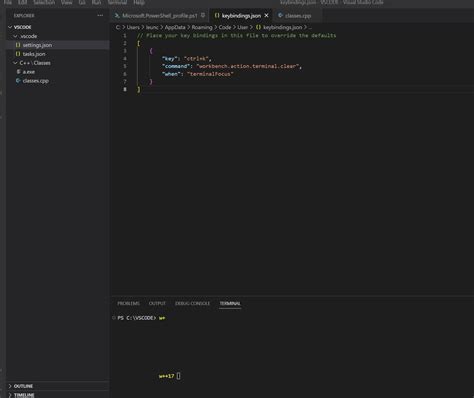474x398 pixels.
Task: Select the keybindings.json editor tab
Action: (241, 15)
